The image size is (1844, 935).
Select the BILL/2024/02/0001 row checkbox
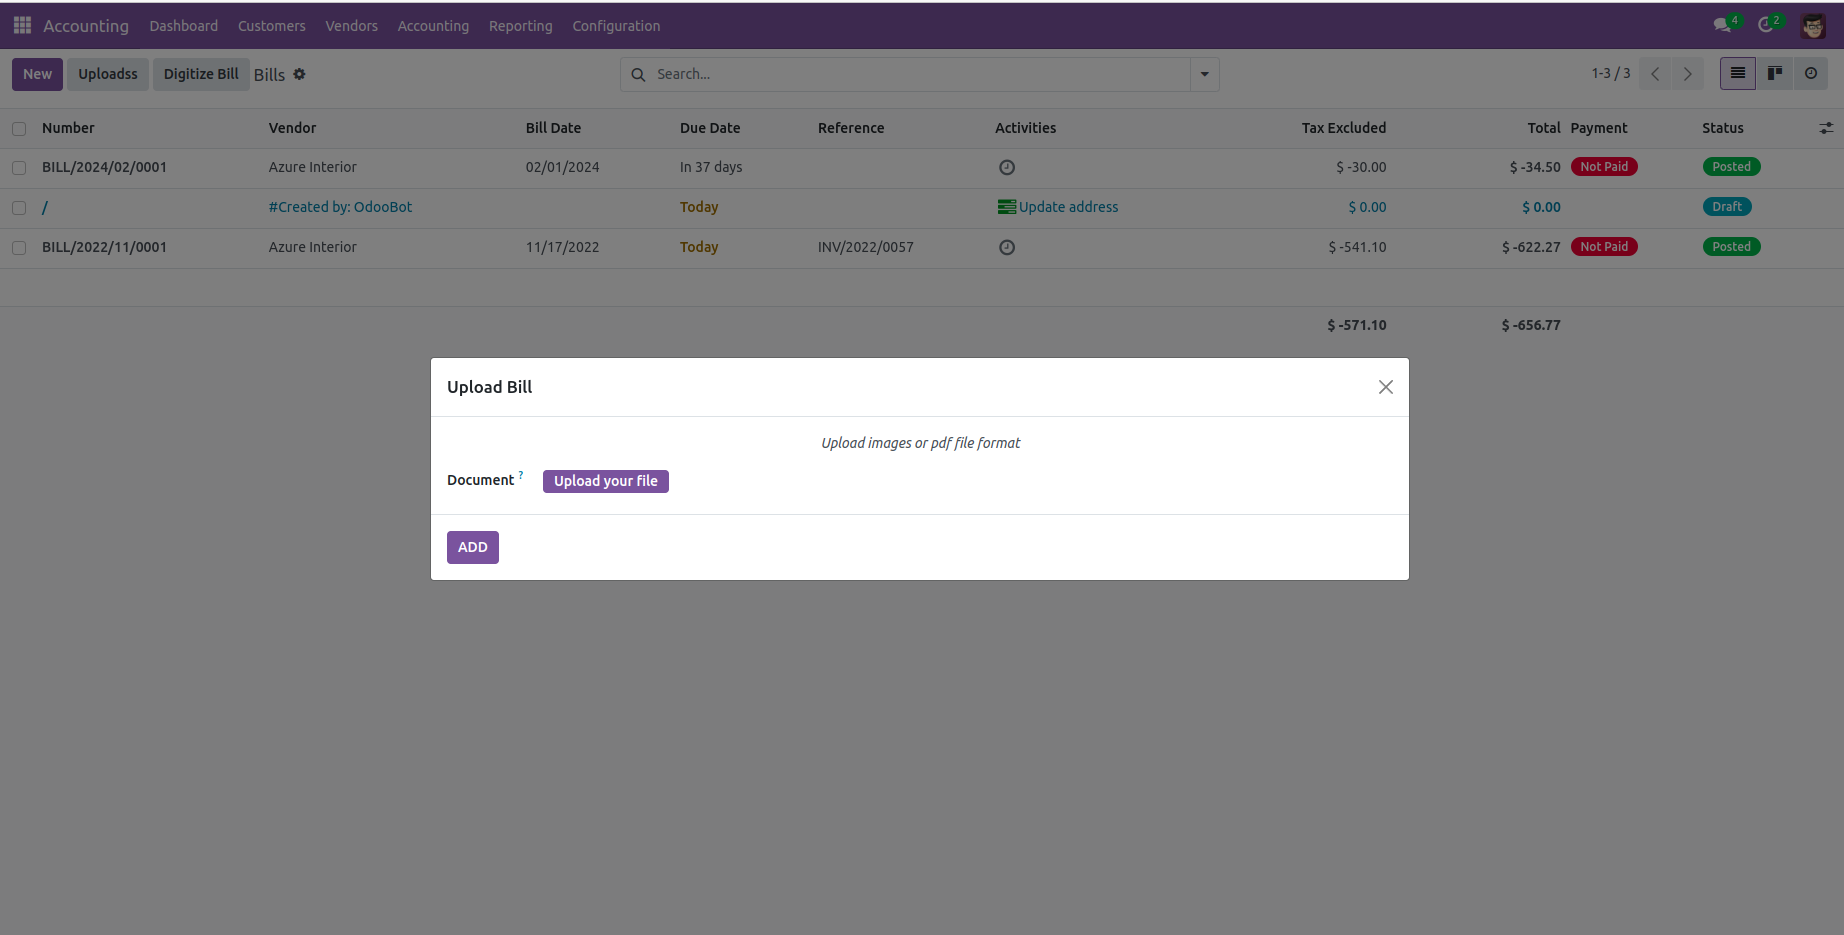click(19, 168)
